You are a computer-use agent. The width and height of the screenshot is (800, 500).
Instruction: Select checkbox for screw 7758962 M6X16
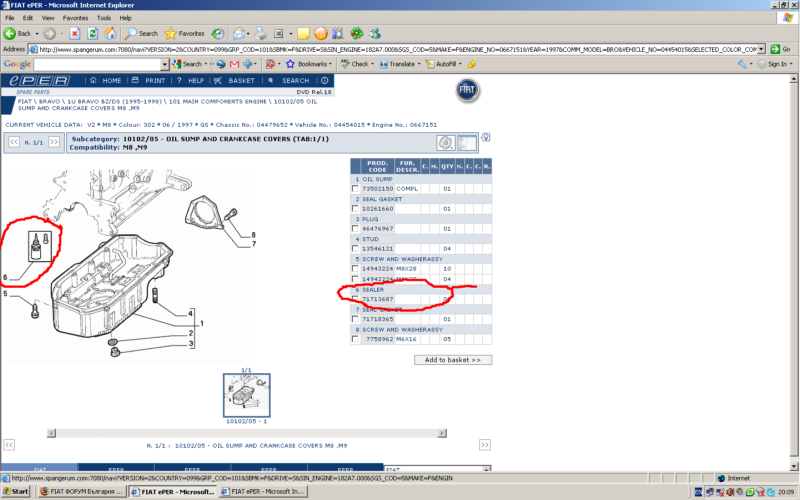(x=355, y=338)
